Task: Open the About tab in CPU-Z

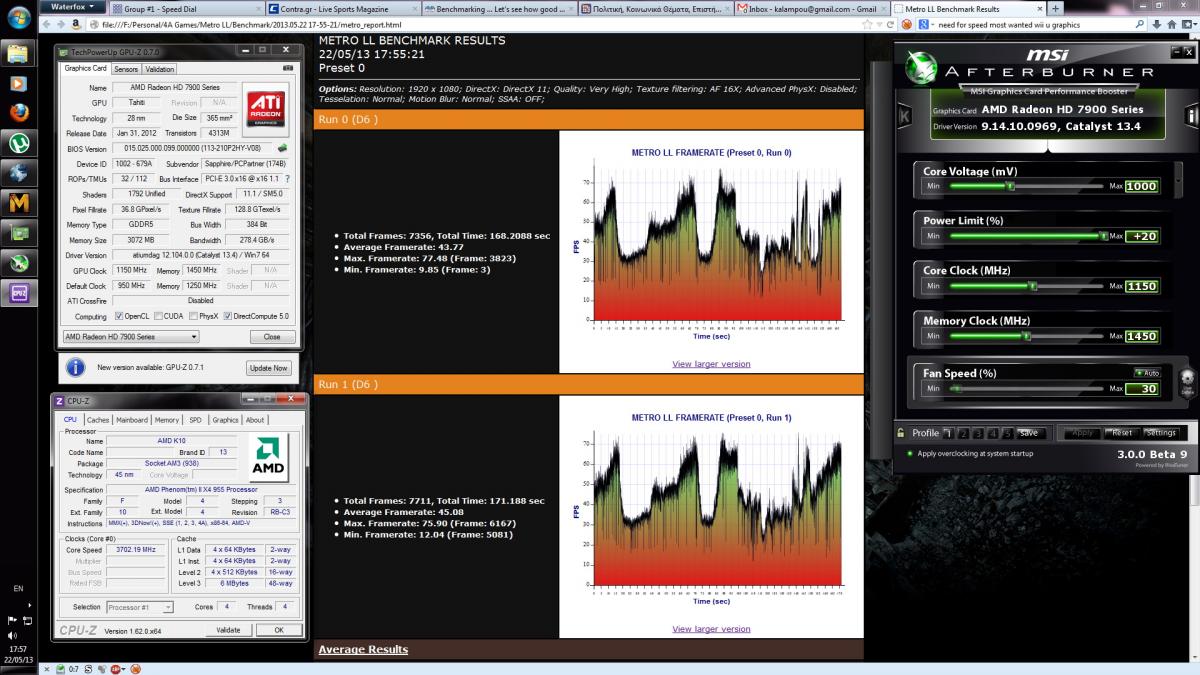Action: point(256,420)
